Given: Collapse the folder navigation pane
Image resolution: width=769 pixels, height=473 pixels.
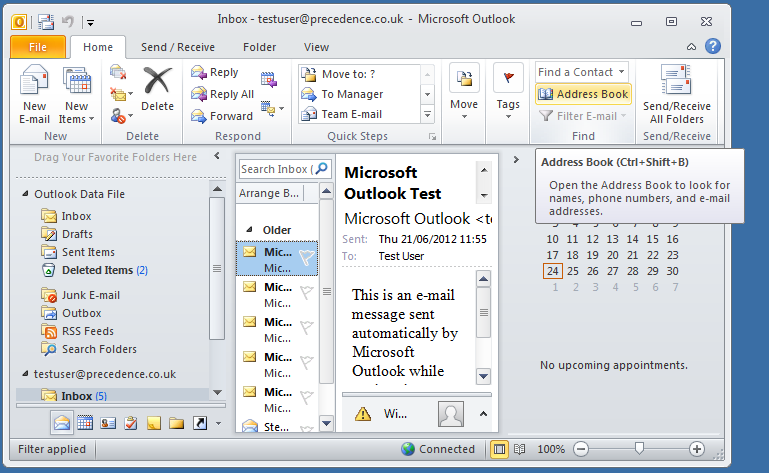Looking at the screenshot, I should point(217,156).
